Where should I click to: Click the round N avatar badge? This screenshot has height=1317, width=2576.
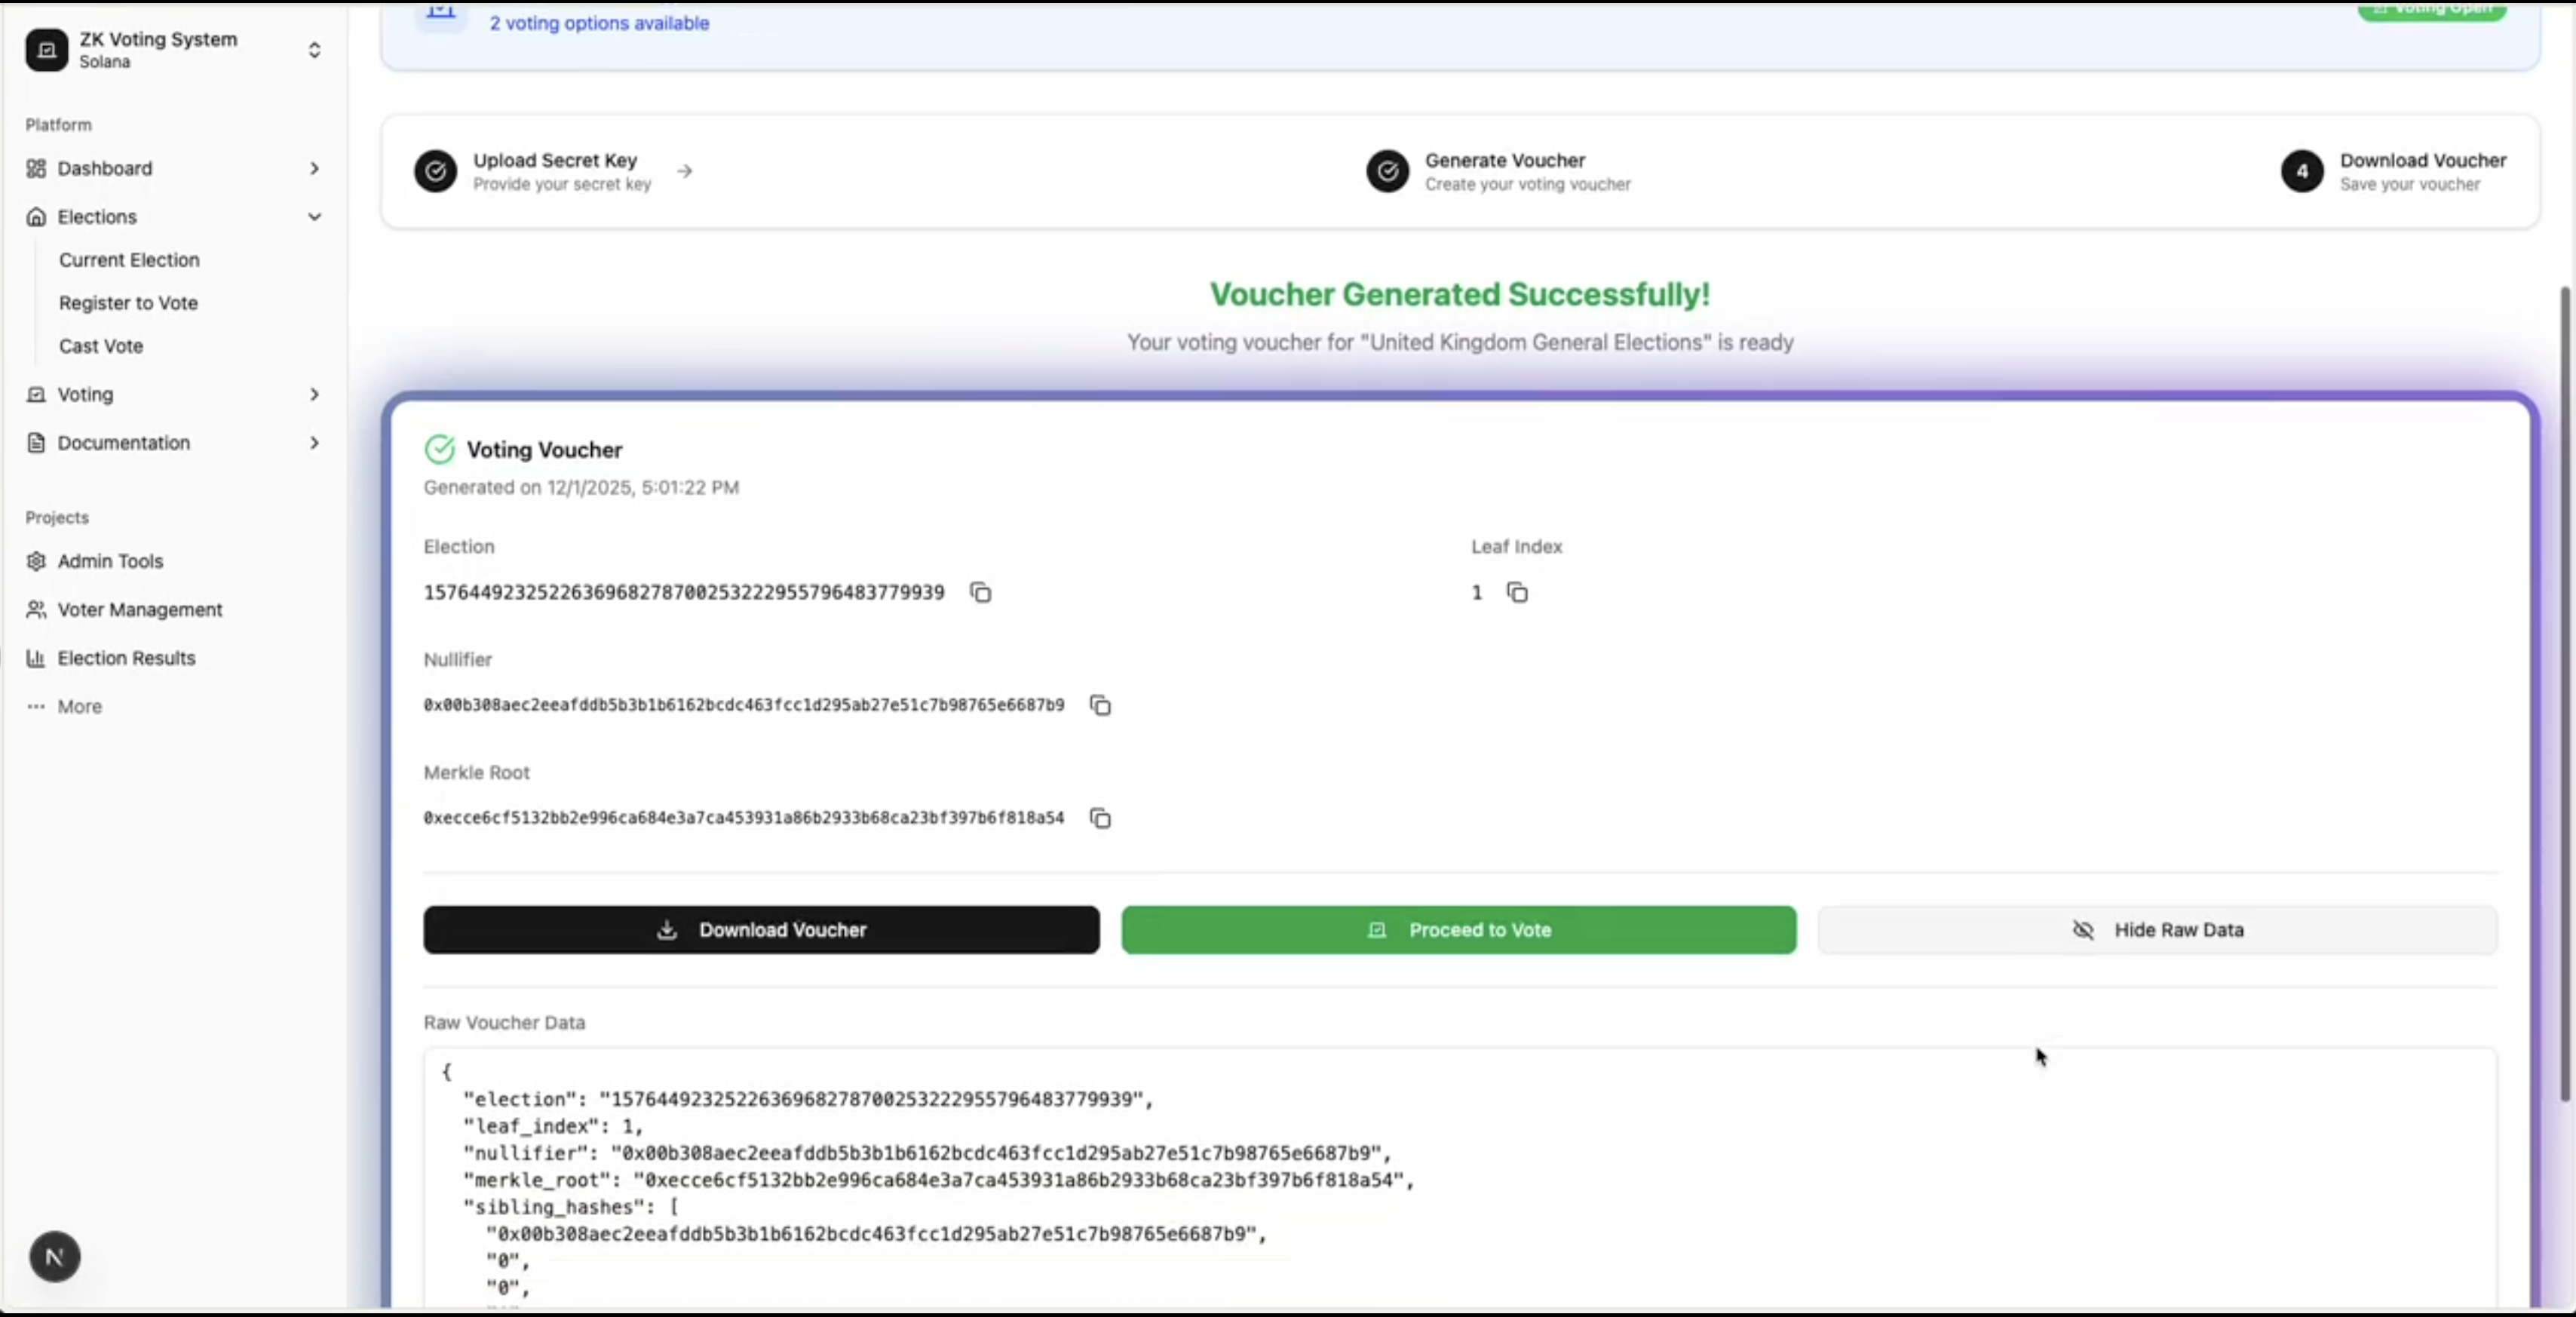55,1257
